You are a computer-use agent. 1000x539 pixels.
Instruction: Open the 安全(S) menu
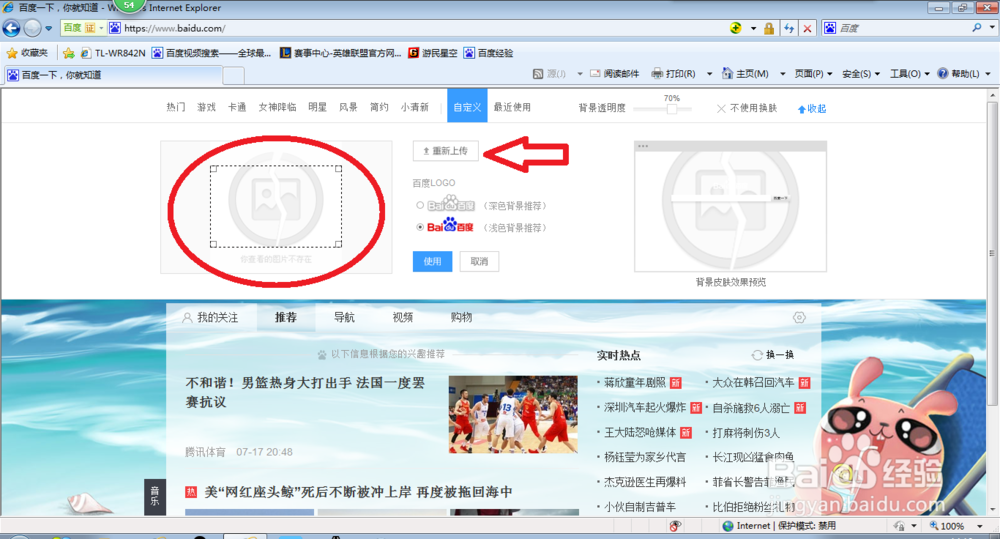(x=861, y=74)
